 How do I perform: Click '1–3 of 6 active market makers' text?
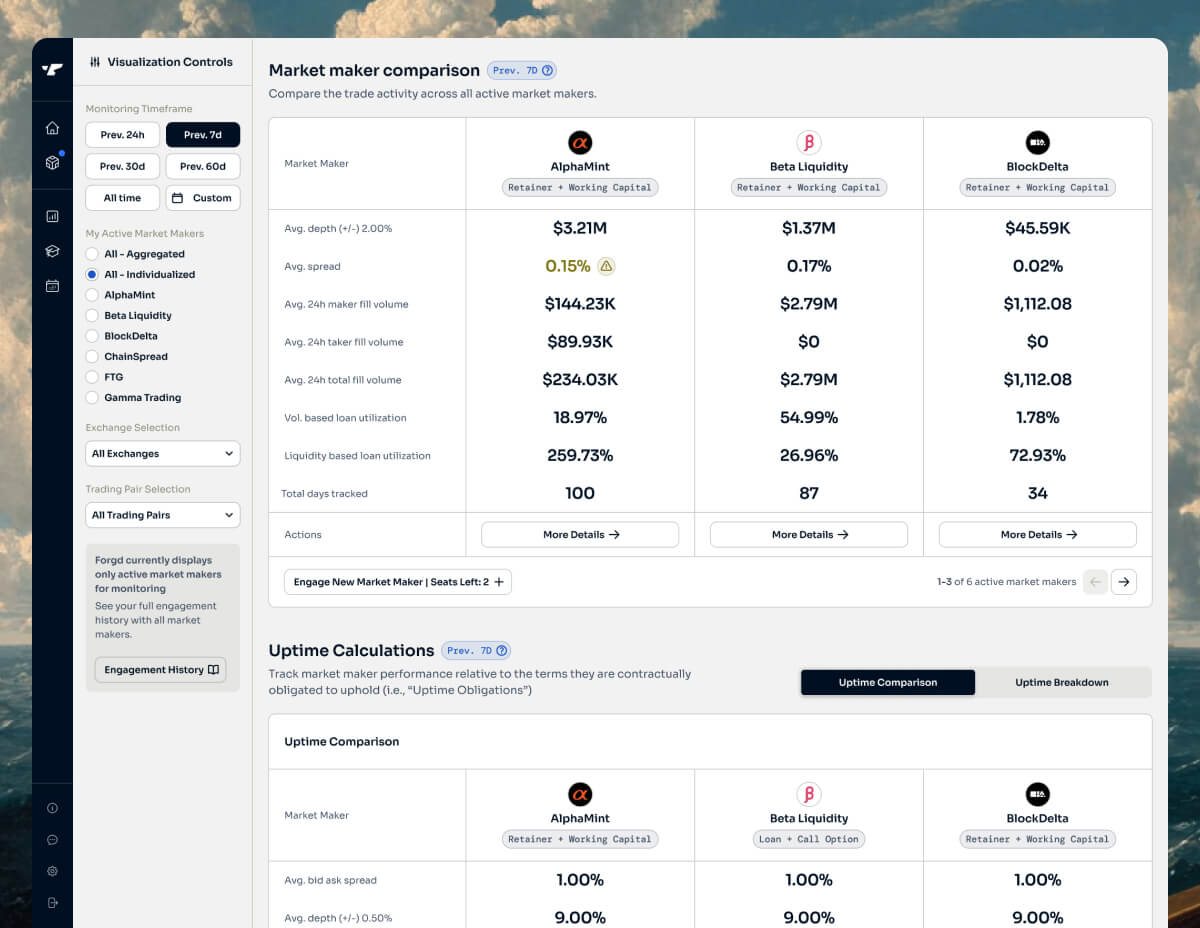point(1007,582)
